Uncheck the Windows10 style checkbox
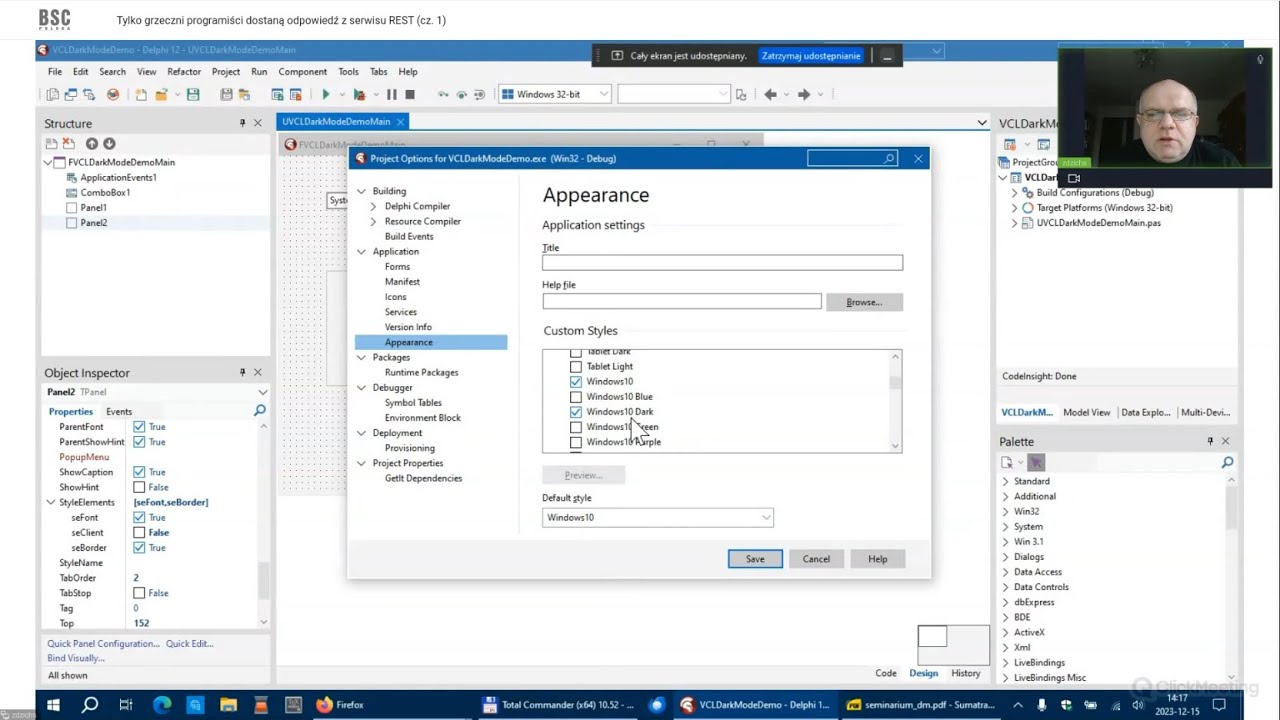This screenshot has width=1280, height=720. click(575, 382)
